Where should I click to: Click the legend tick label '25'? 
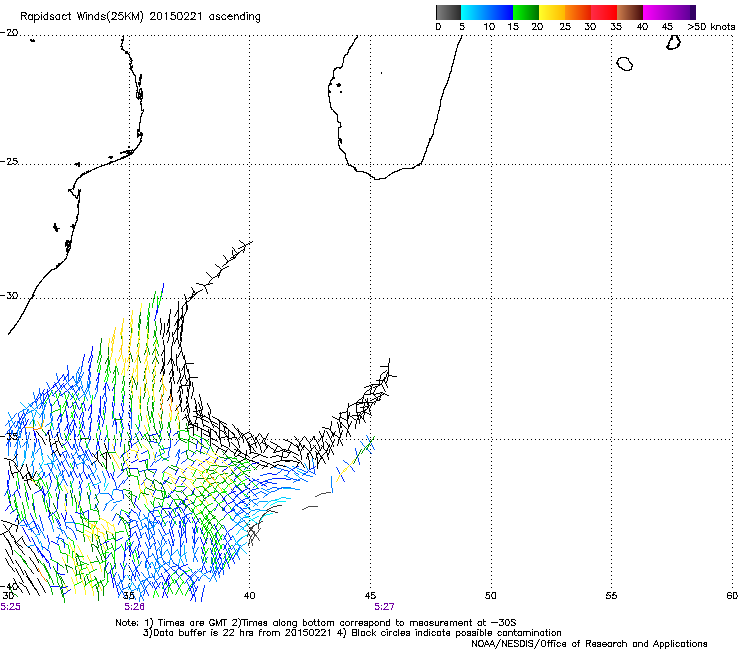(x=565, y=26)
